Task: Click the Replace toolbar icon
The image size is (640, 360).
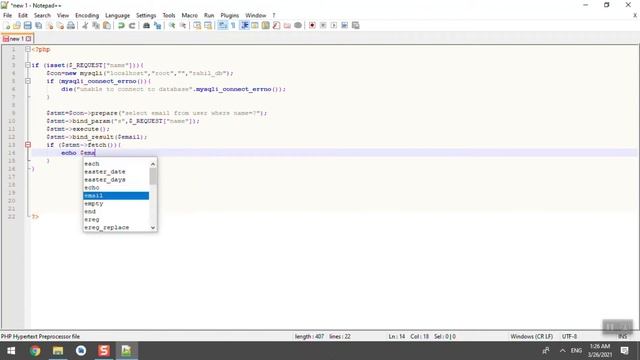Action: [157, 25]
